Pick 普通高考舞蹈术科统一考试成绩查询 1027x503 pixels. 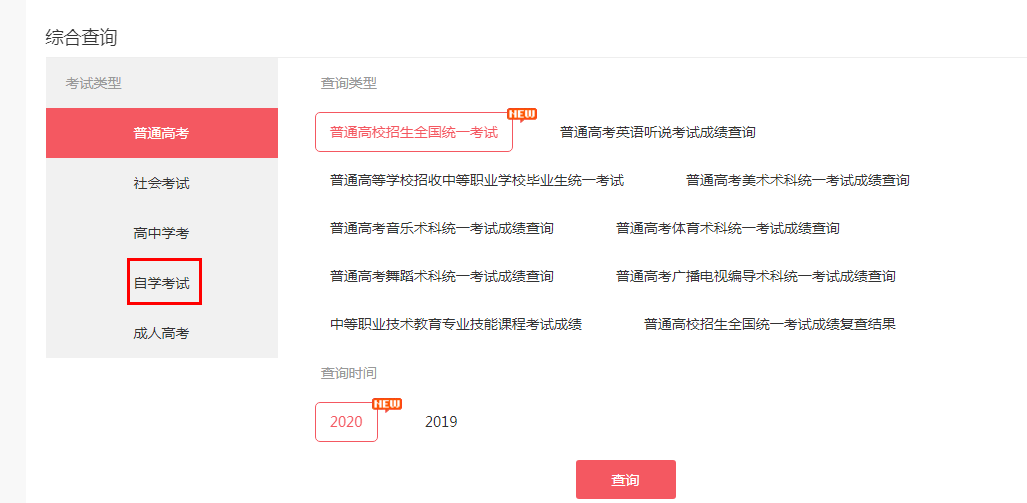441,276
